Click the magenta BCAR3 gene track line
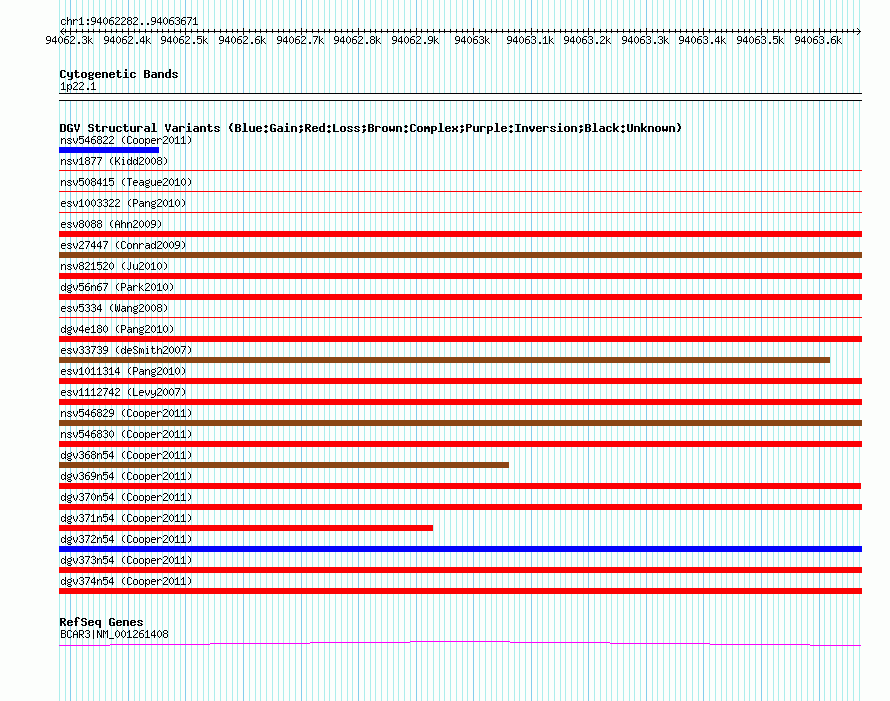Screen dimensions: 890x701 [x=460, y=643]
